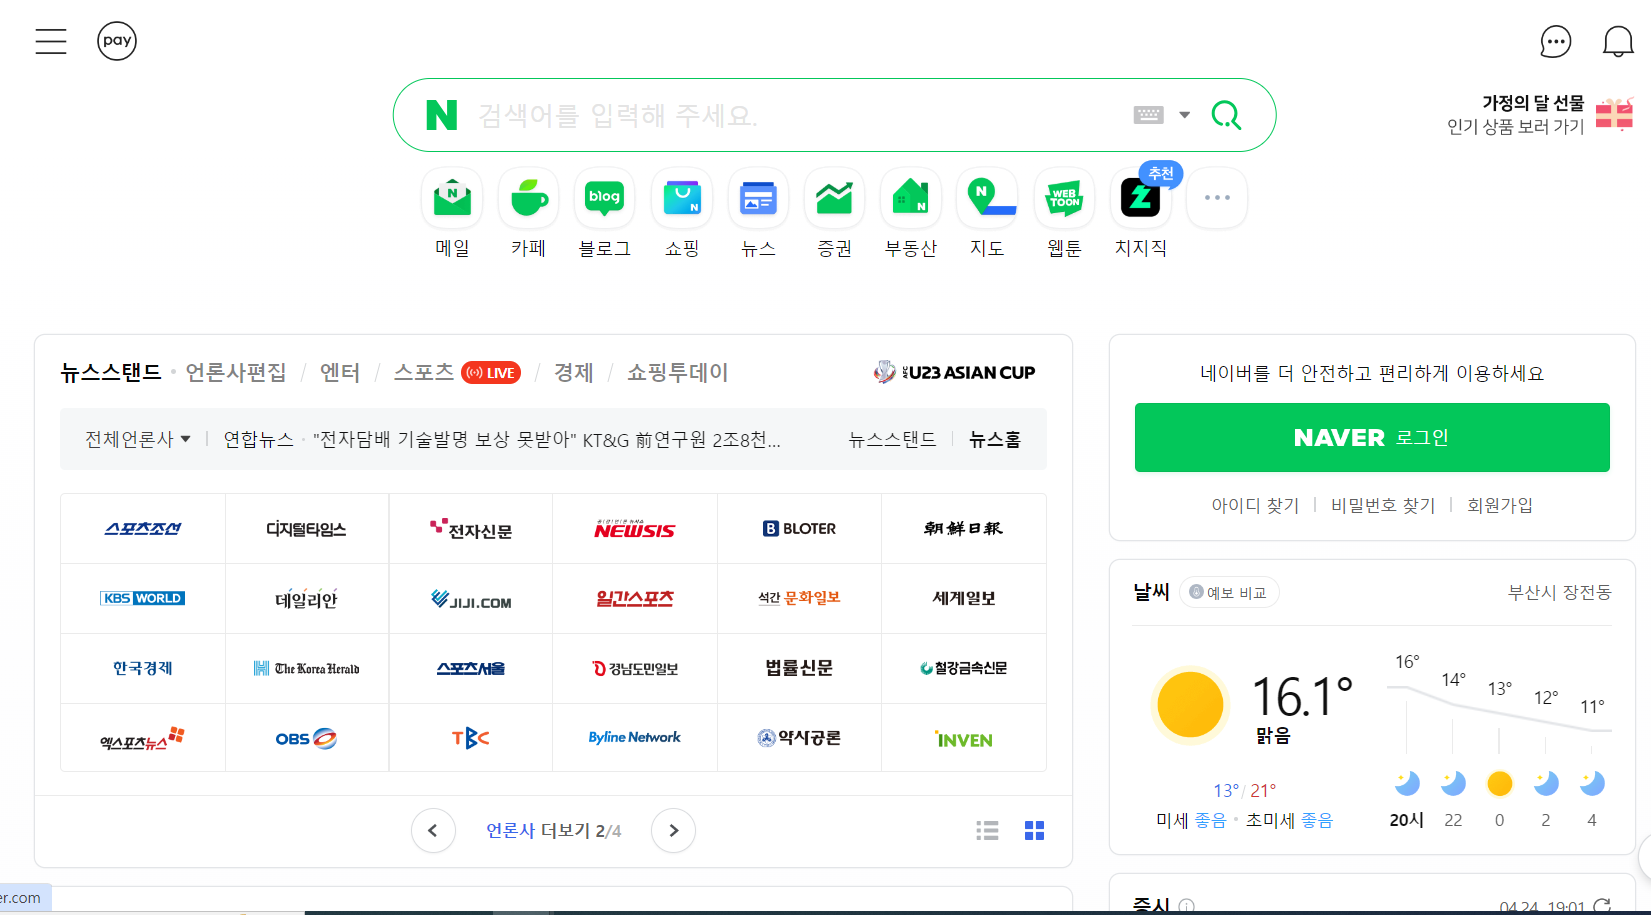Open the 회원가입 link
The image size is (1651, 915).
click(1499, 505)
